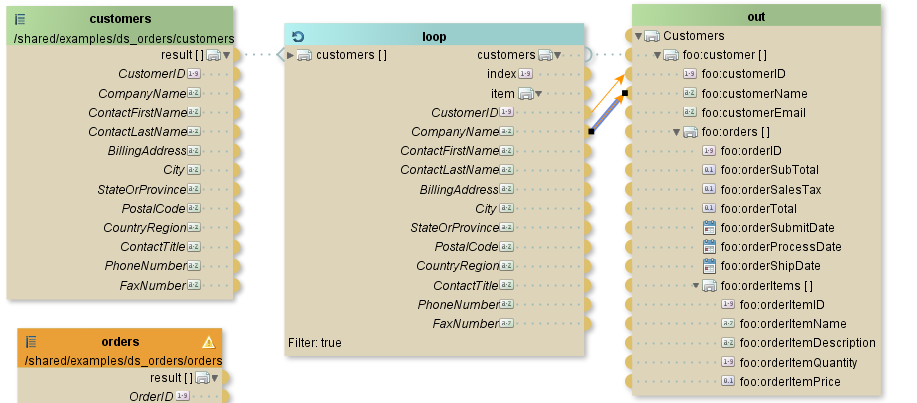Click the calendar icon beside foo:orderShipDate
Screen dimensions: 917x403
(x=709, y=266)
